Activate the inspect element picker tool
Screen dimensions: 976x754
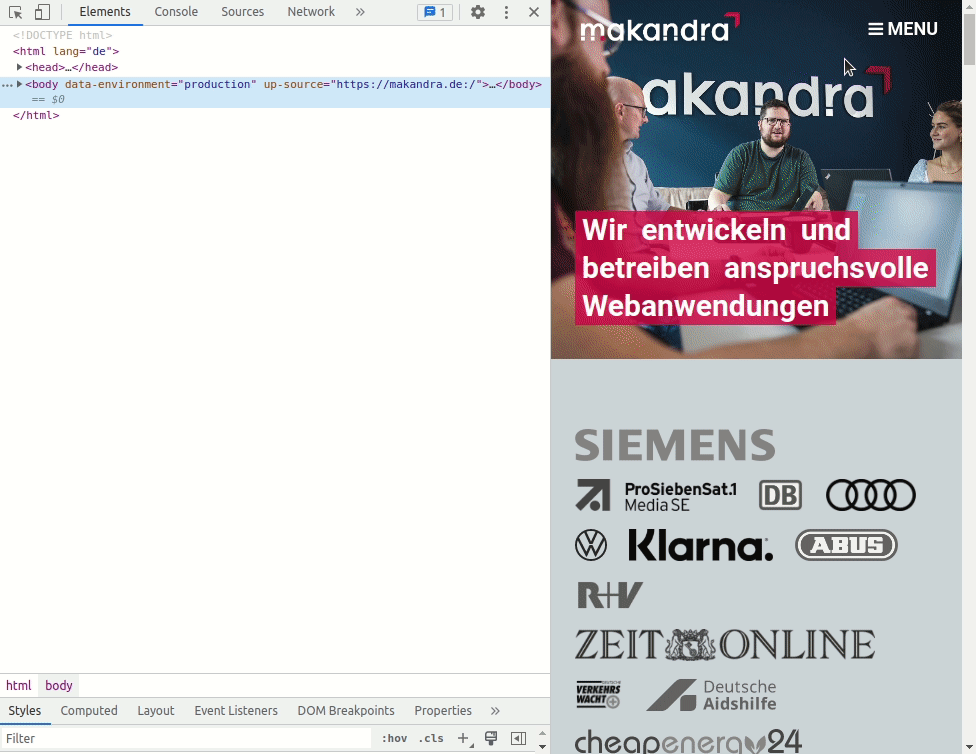16,13
